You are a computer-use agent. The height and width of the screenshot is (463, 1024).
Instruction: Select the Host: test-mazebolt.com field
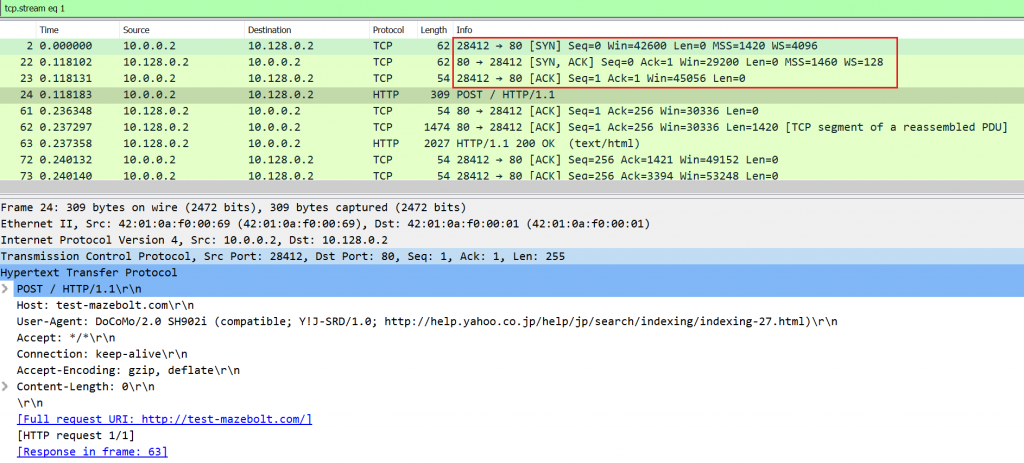pos(105,305)
